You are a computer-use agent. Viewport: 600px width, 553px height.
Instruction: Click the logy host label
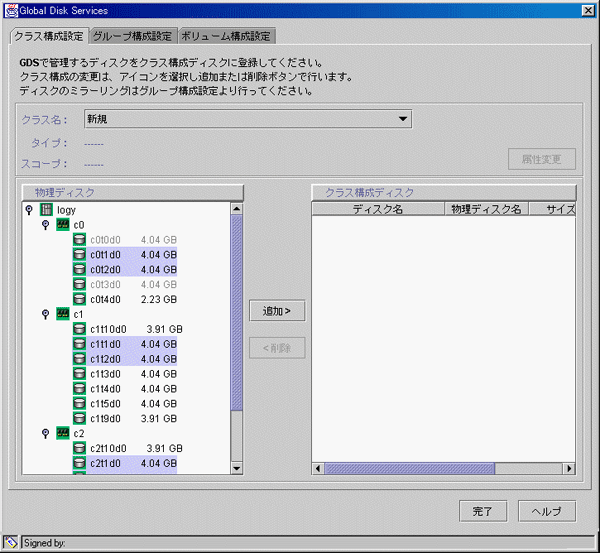coord(66,210)
